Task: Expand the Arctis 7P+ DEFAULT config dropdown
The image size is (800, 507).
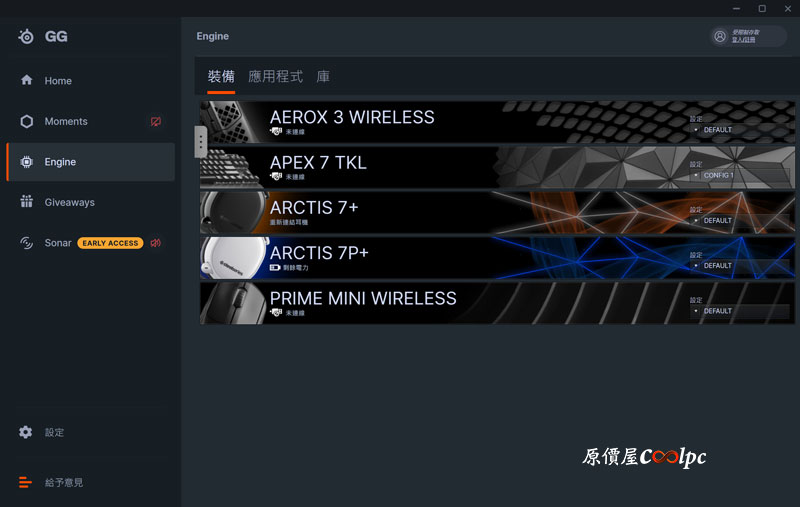Action: tap(739, 266)
